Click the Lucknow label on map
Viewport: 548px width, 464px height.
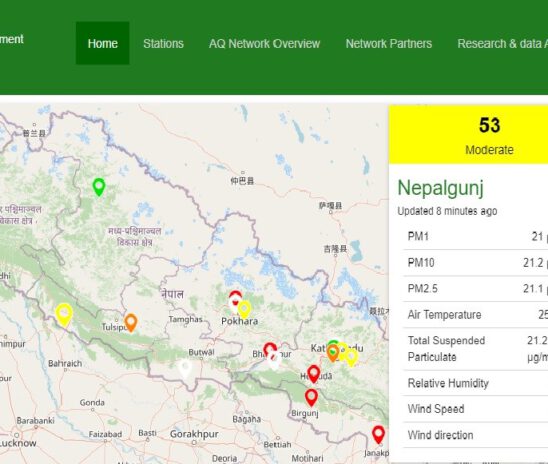click(17, 443)
